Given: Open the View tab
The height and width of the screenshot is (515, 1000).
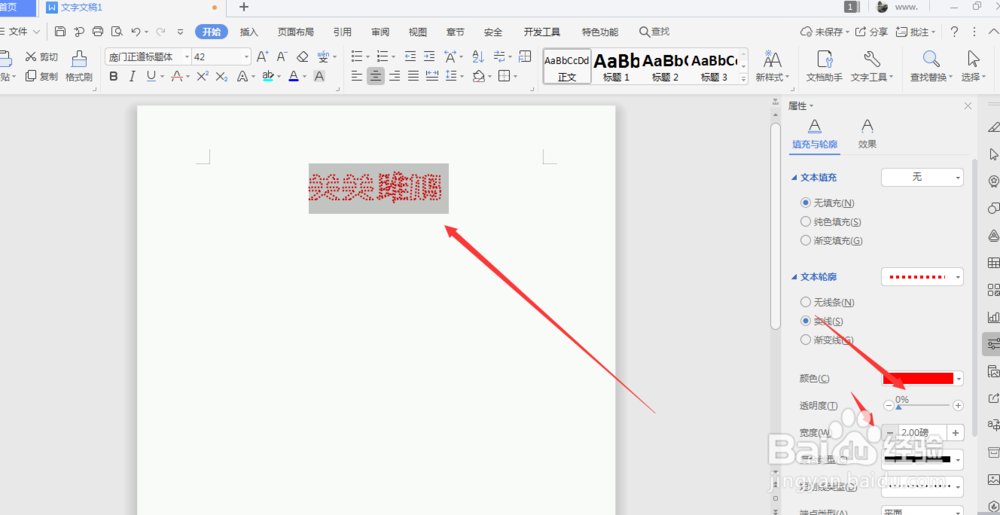Looking at the screenshot, I should [418, 32].
